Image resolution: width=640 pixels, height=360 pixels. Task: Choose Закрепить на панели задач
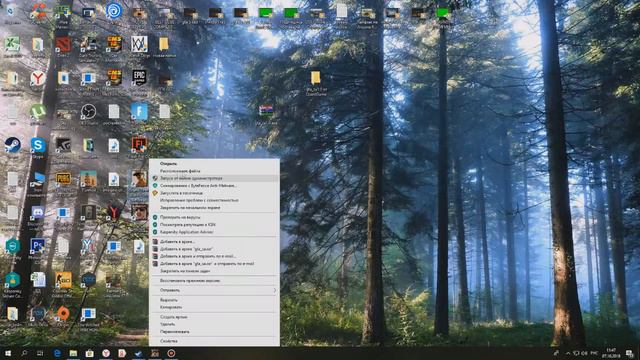click(x=215, y=271)
